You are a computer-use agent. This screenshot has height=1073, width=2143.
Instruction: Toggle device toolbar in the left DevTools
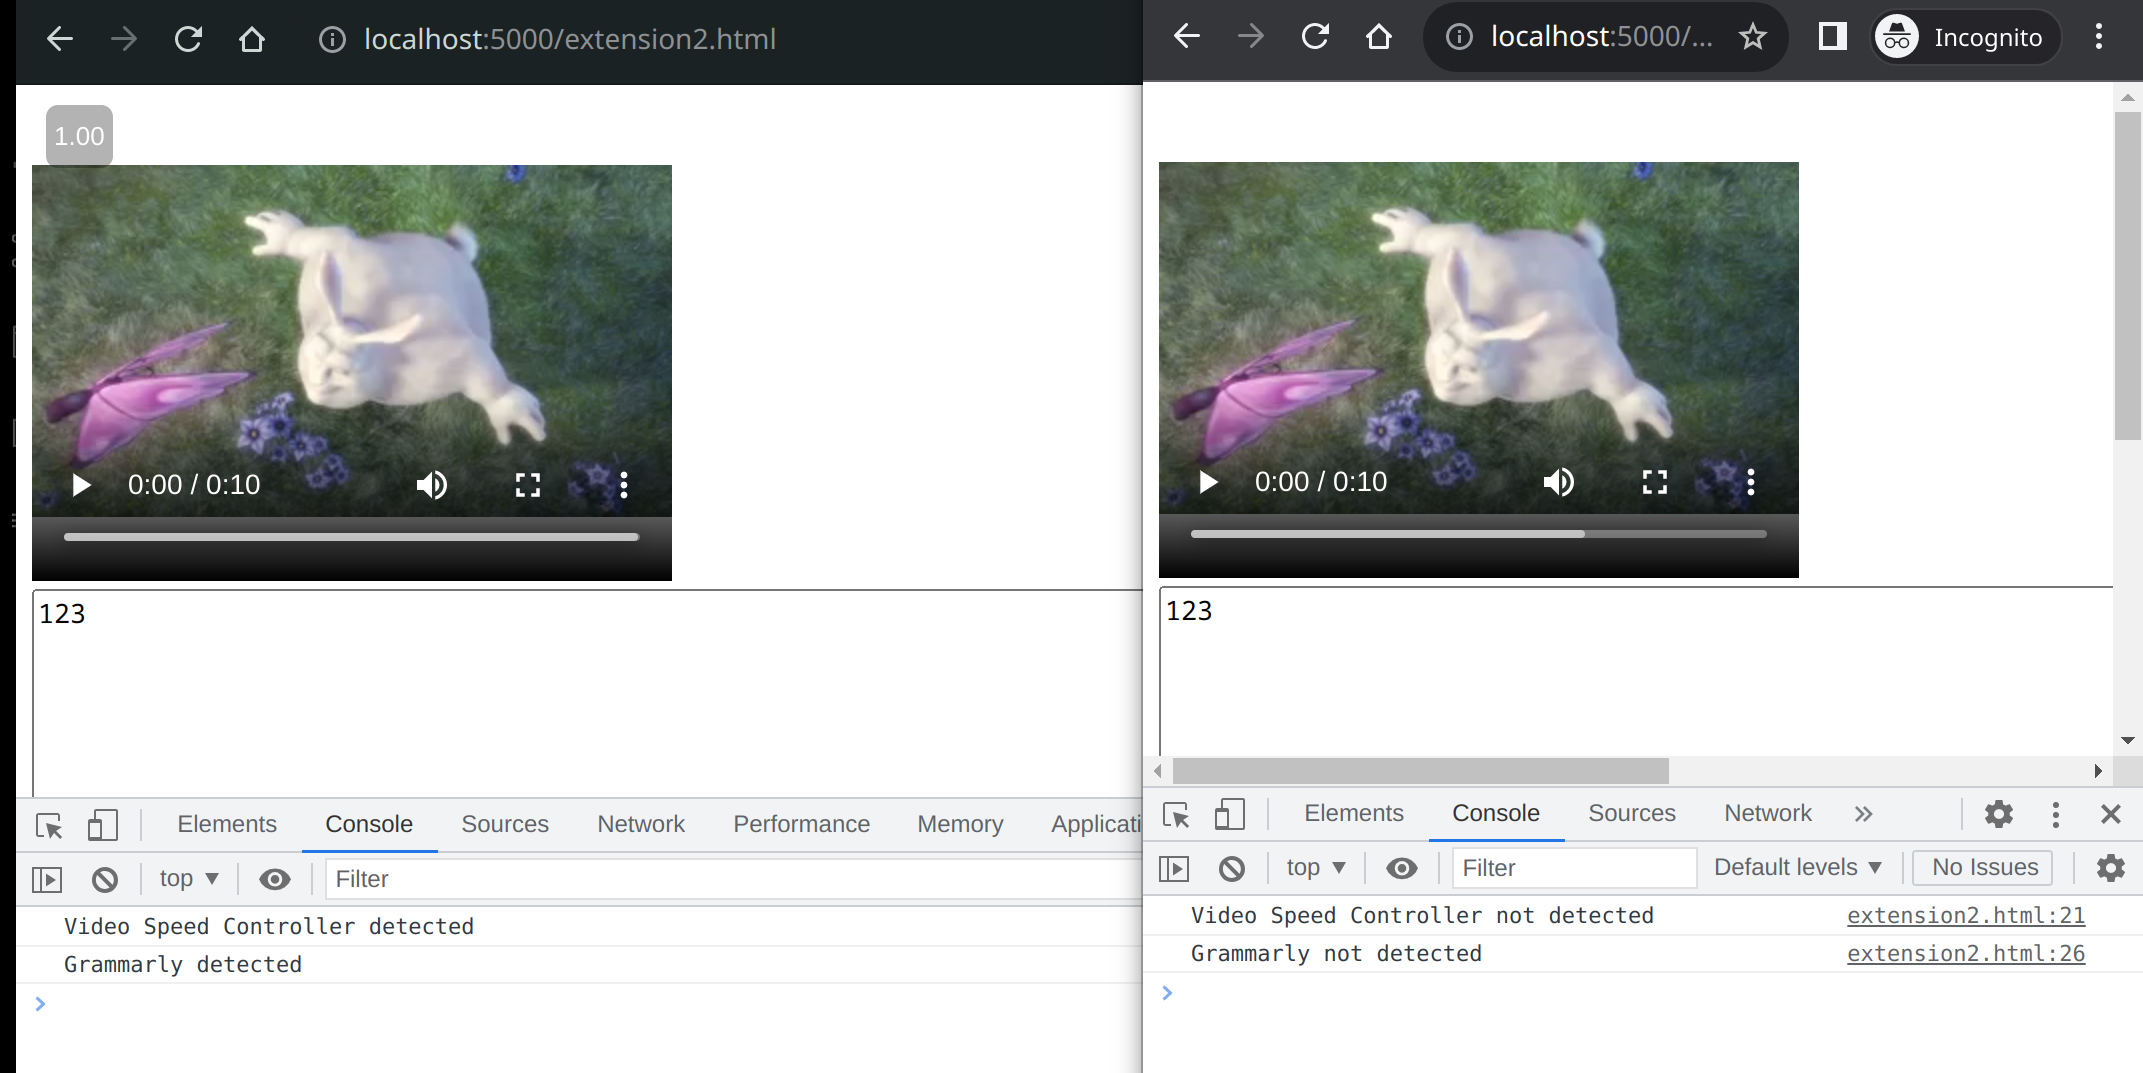[102, 825]
